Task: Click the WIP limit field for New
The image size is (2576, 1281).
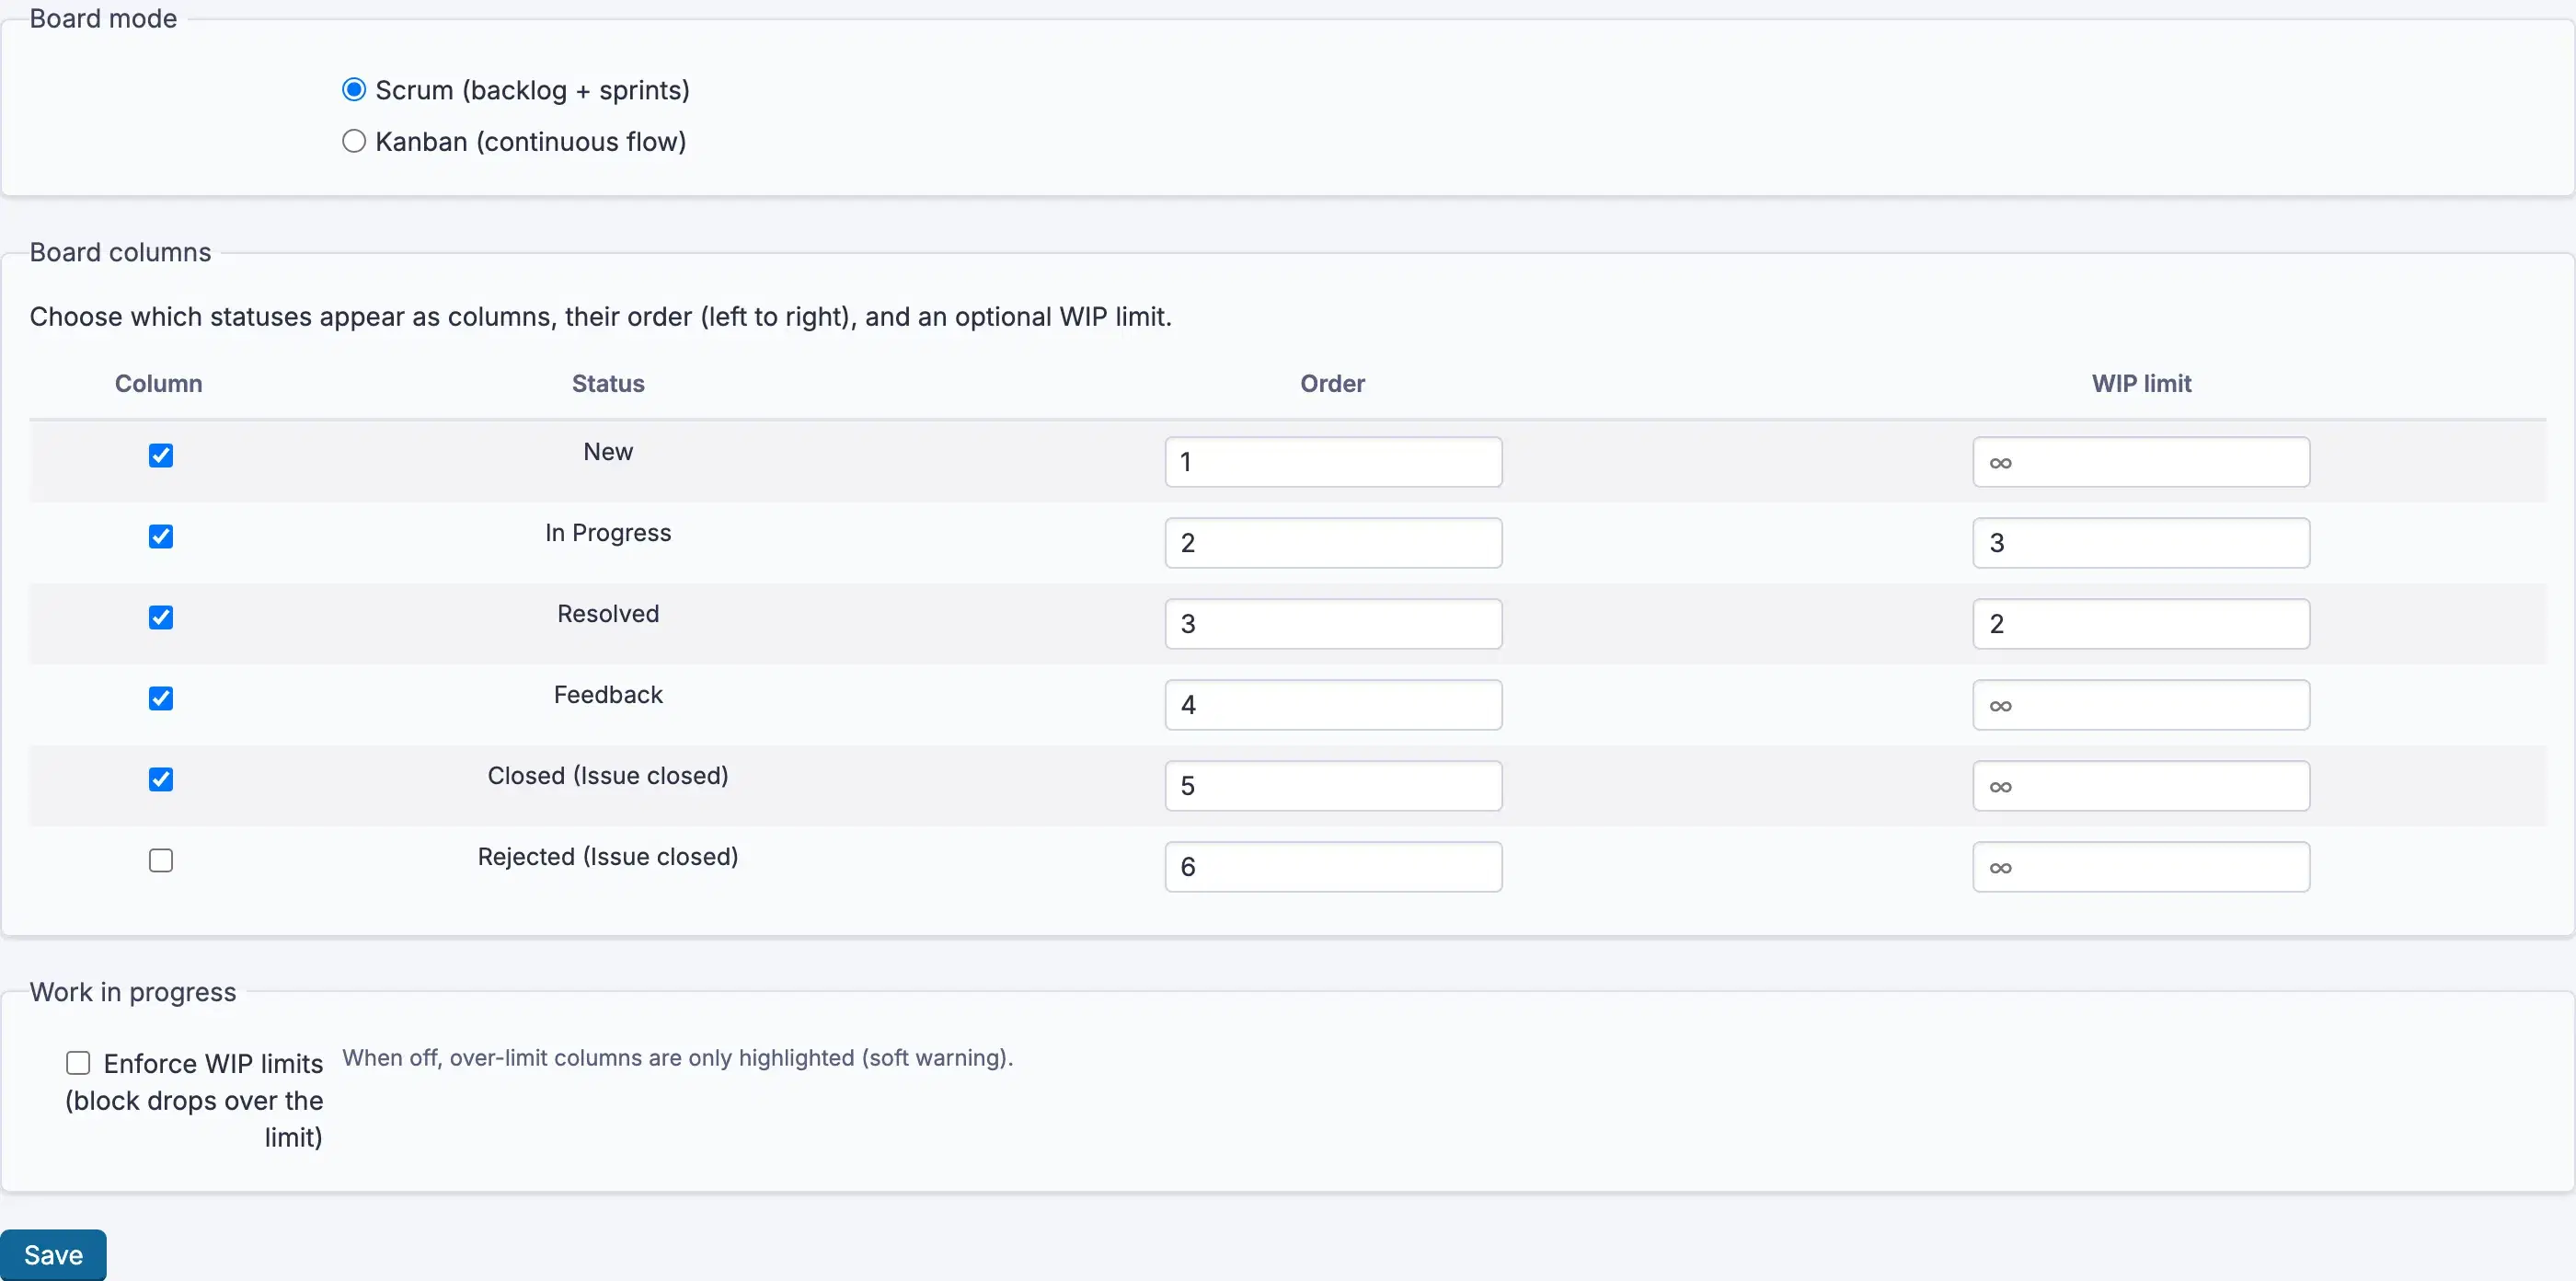Action: 2141,462
